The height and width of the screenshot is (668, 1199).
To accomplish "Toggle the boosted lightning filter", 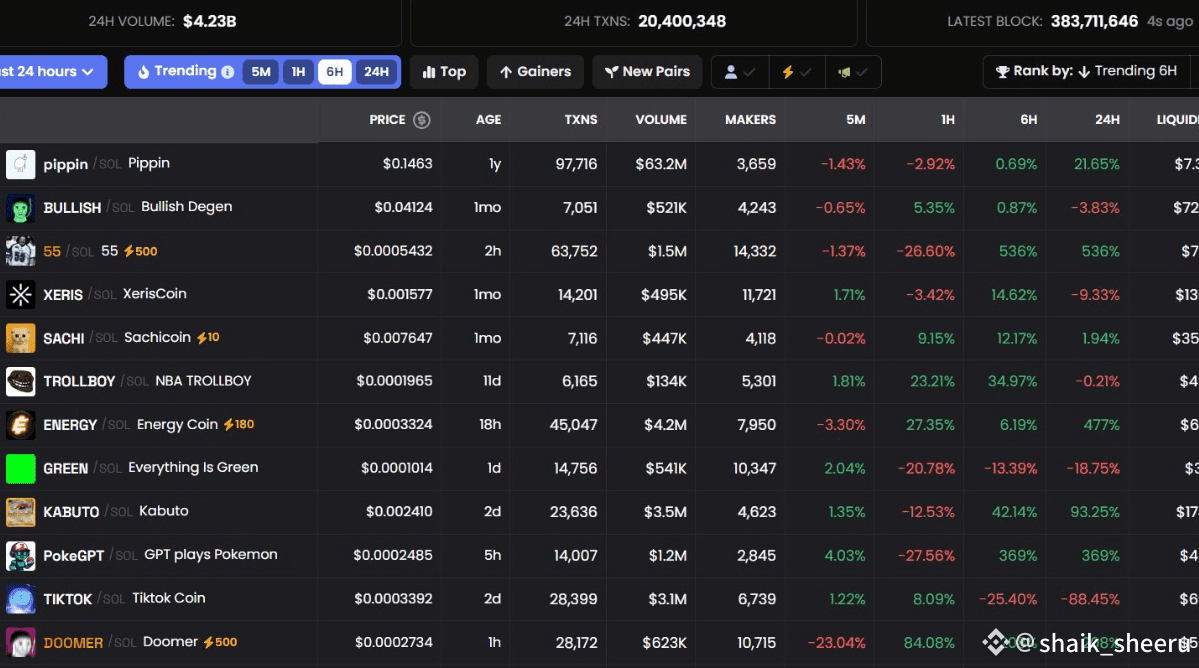I will [796, 72].
